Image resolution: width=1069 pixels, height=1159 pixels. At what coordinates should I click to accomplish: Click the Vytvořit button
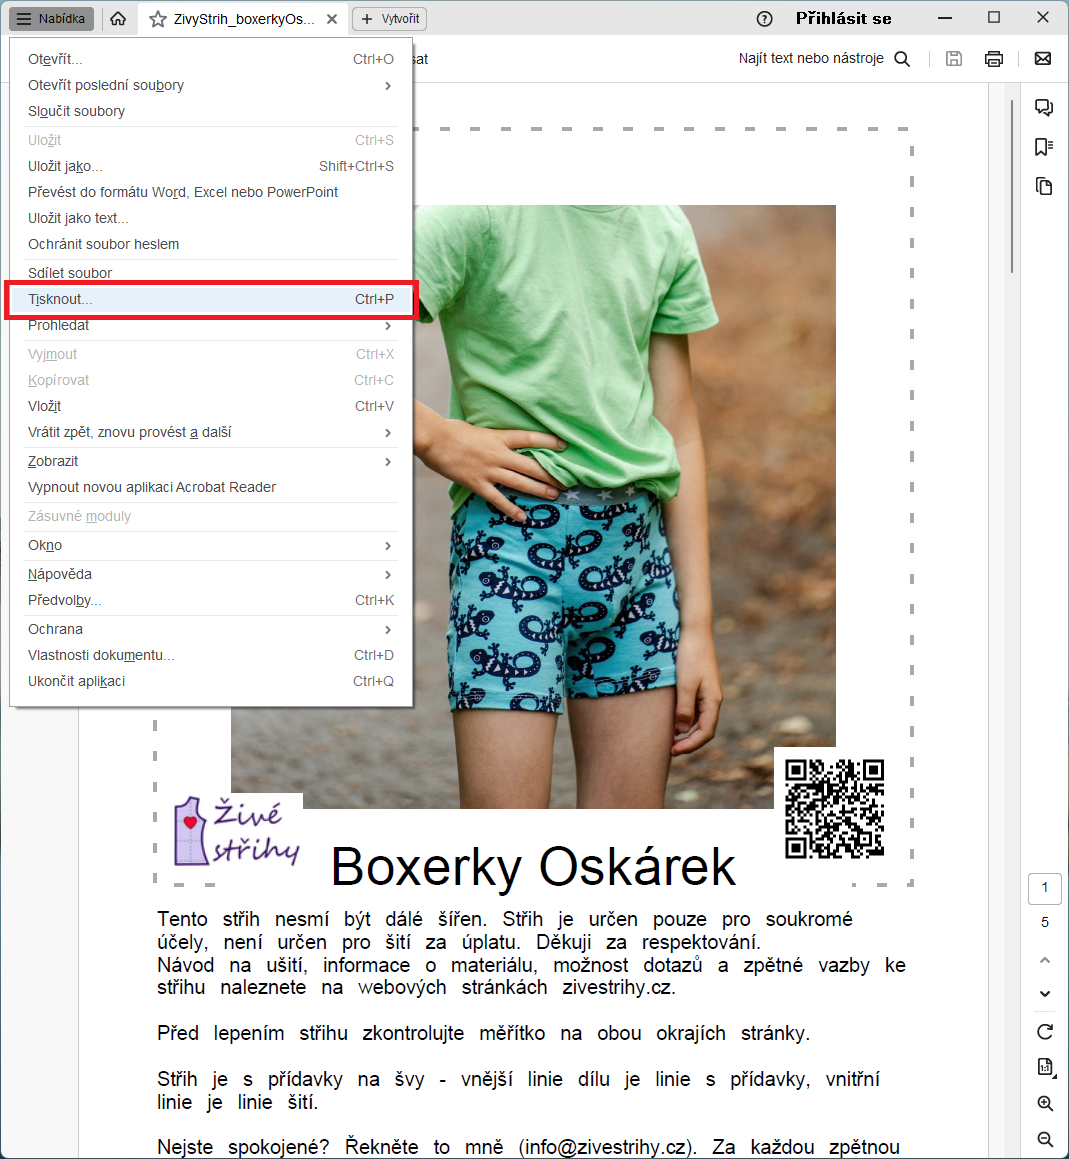[390, 19]
